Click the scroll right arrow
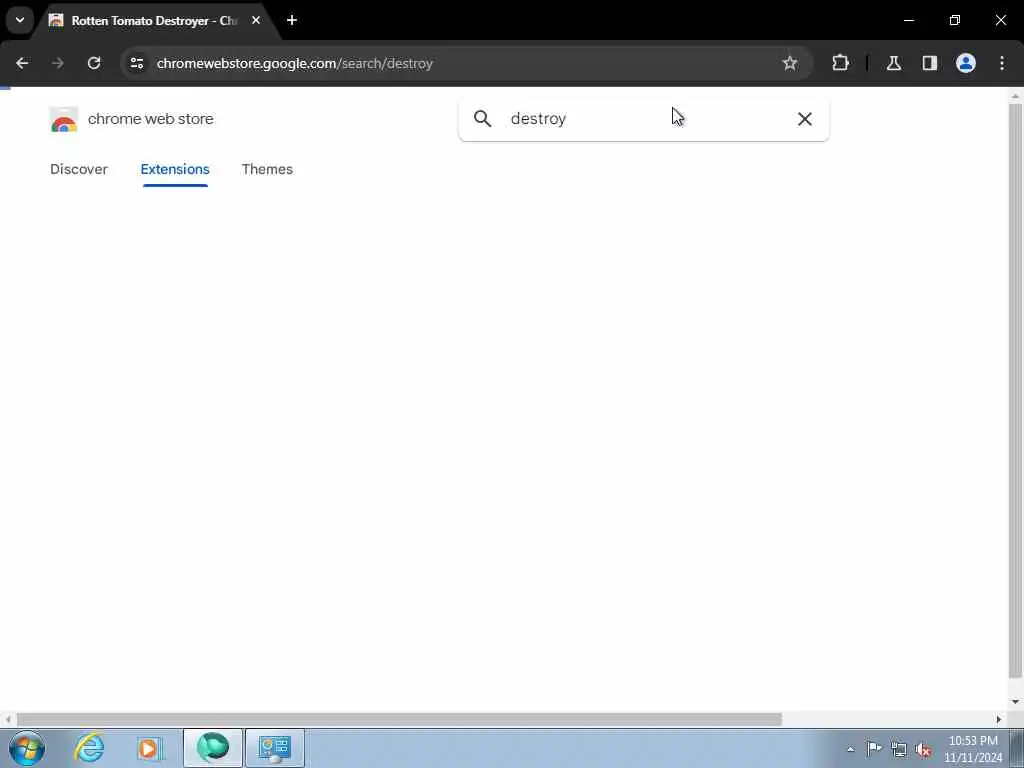Viewport: 1024px width, 768px height. pos(999,719)
